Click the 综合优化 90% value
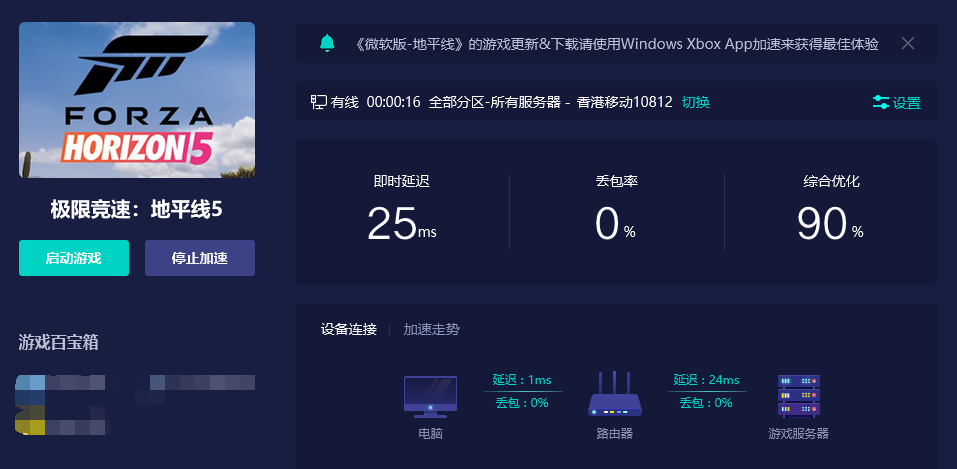Screen dimensions: 957x469 click(830, 224)
